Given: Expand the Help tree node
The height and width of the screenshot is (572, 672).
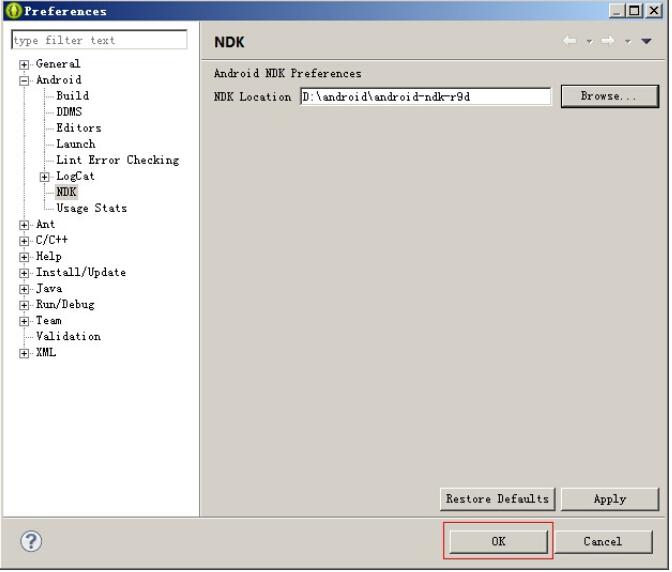Looking at the screenshot, I should click(24, 258).
